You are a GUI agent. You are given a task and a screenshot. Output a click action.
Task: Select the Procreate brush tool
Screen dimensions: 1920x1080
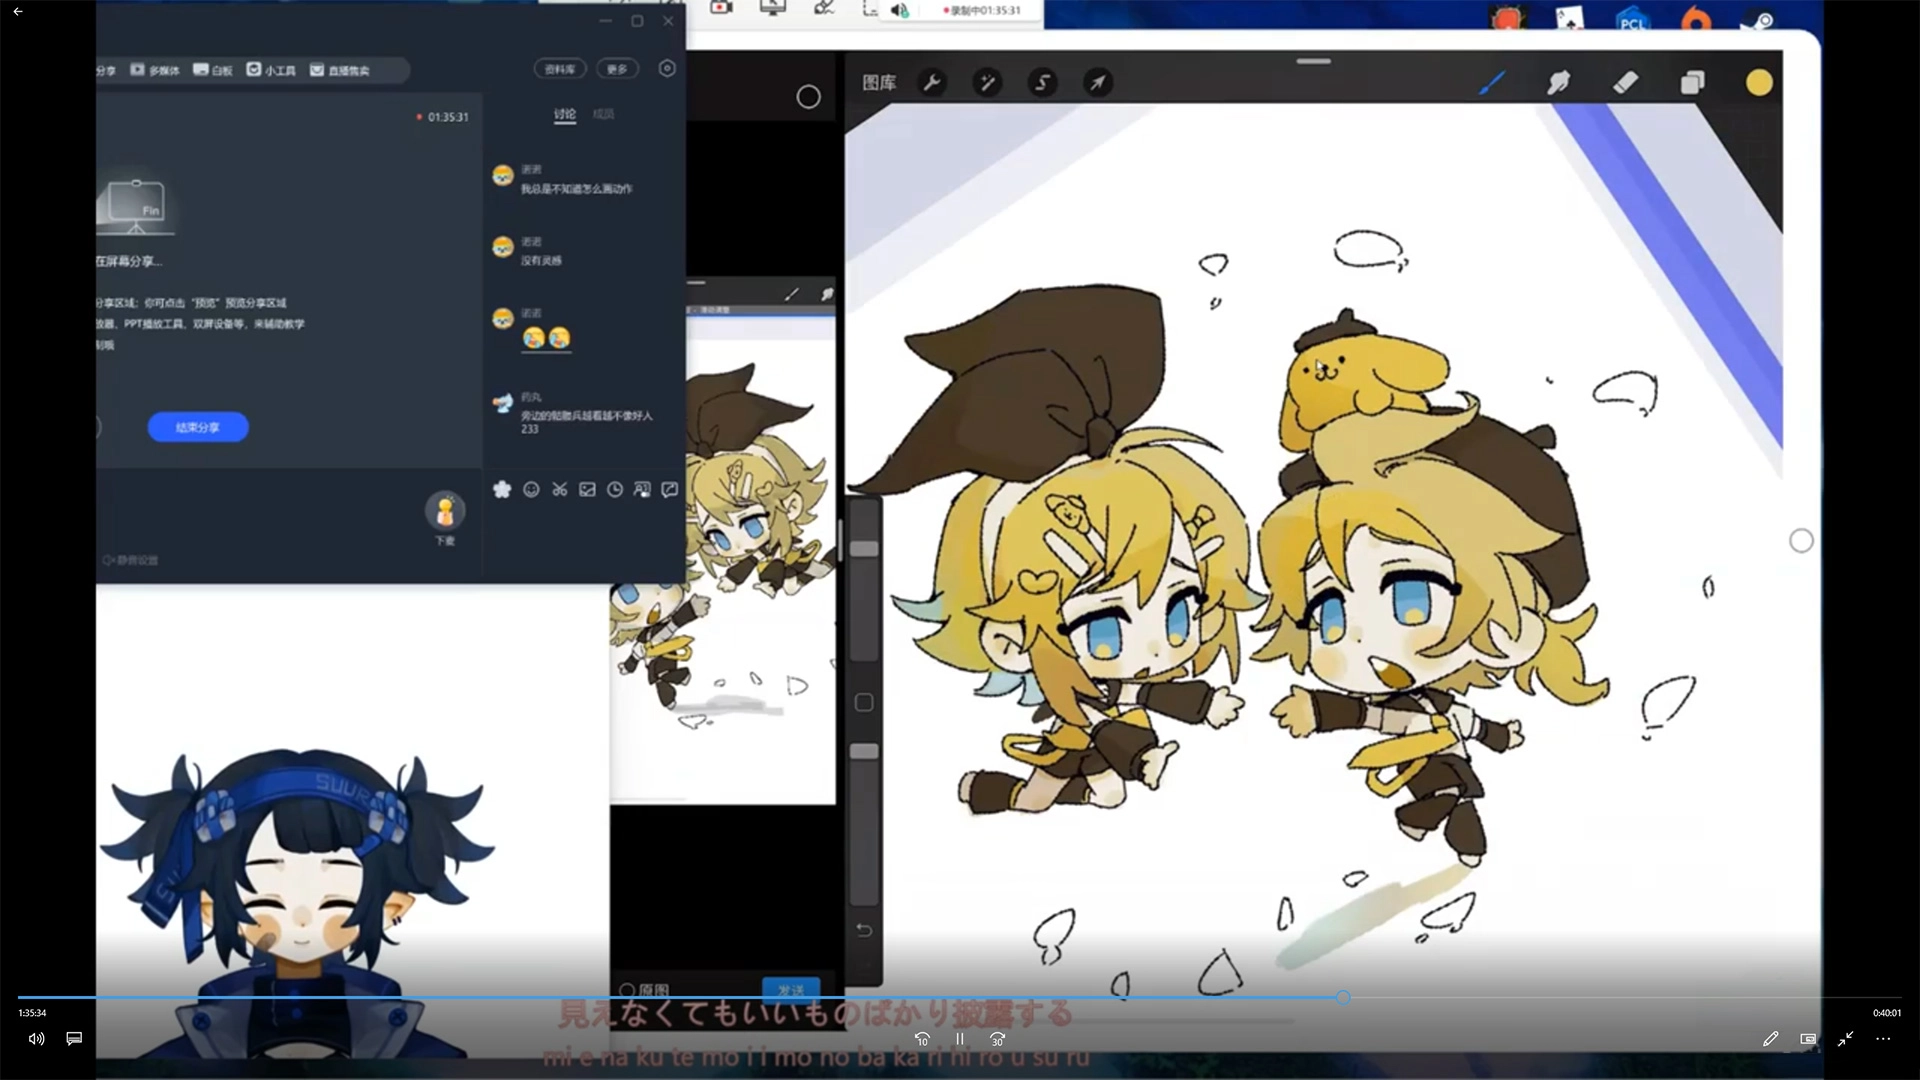(1492, 83)
